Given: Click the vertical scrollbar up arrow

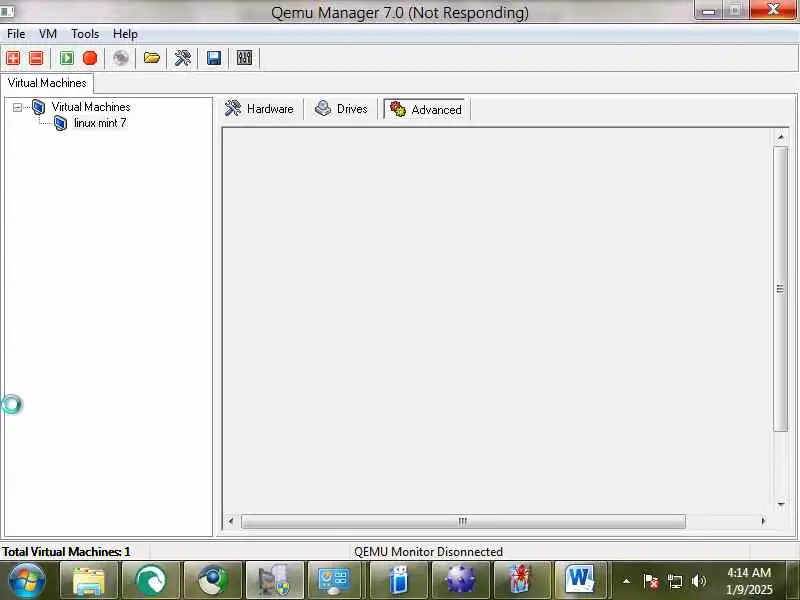Looking at the screenshot, I should 781,138.
